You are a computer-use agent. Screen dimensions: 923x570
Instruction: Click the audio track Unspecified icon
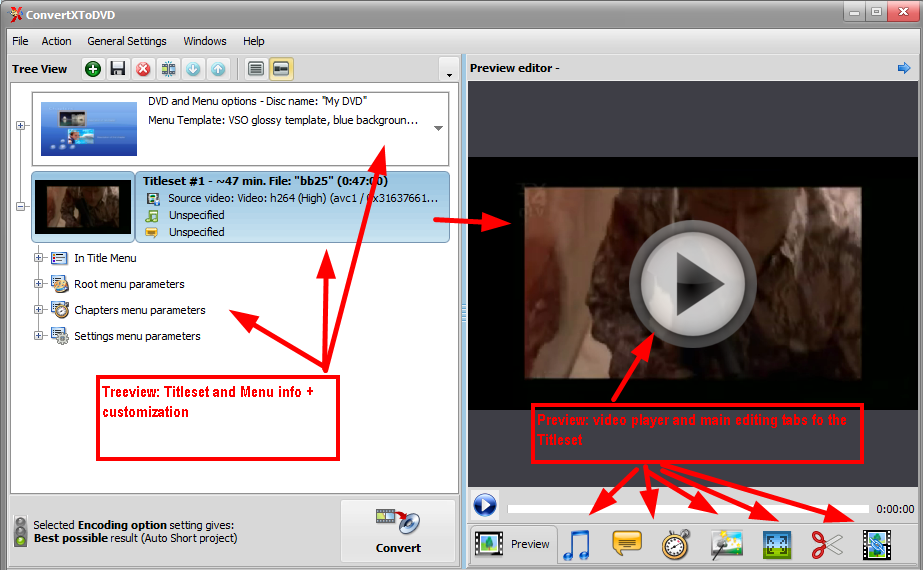(x=152, y=216)
